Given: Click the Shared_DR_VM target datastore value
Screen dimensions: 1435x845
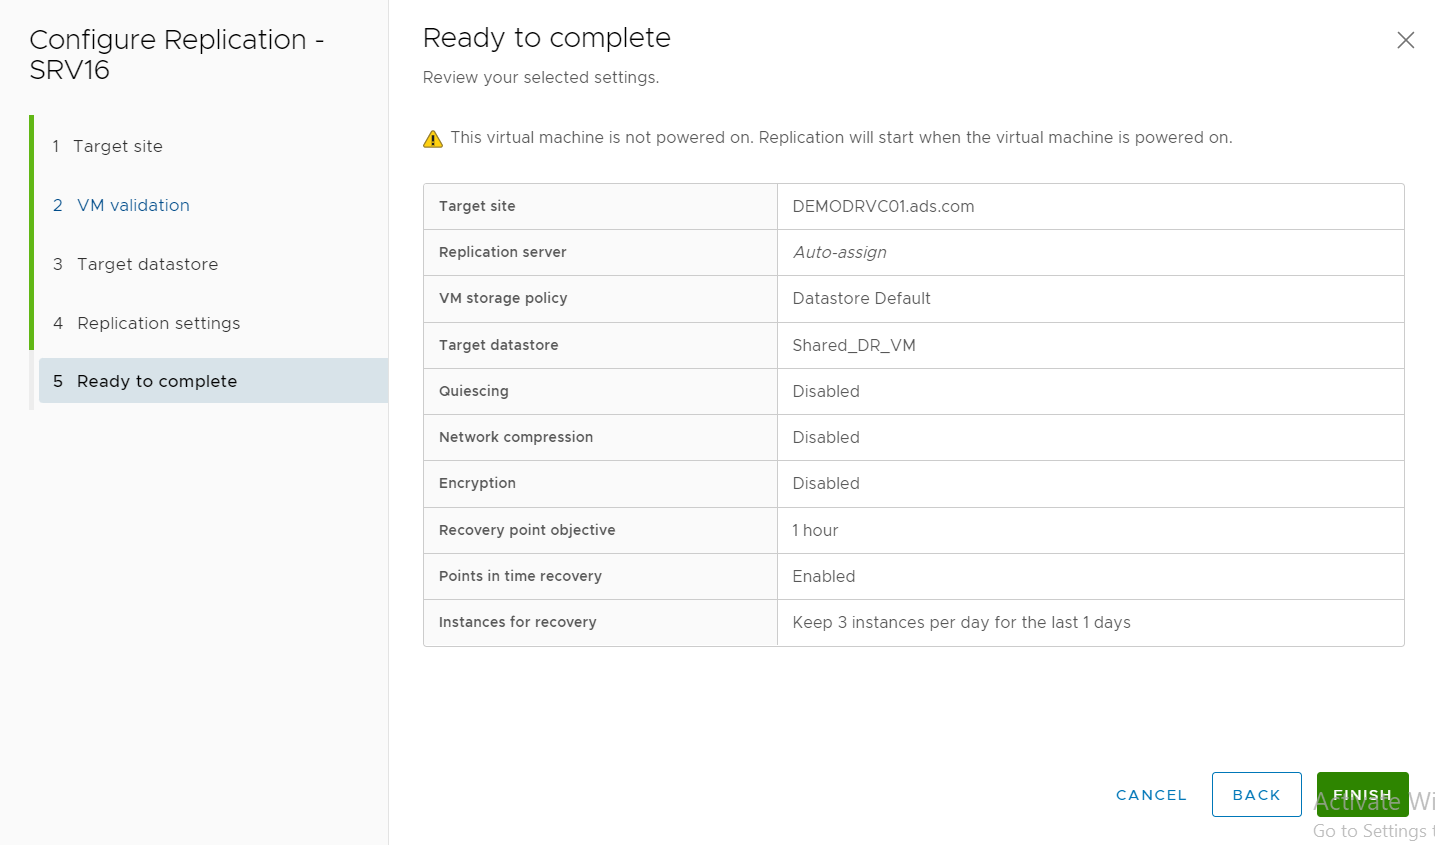Looking at the screenshot, I should (853, 345).
